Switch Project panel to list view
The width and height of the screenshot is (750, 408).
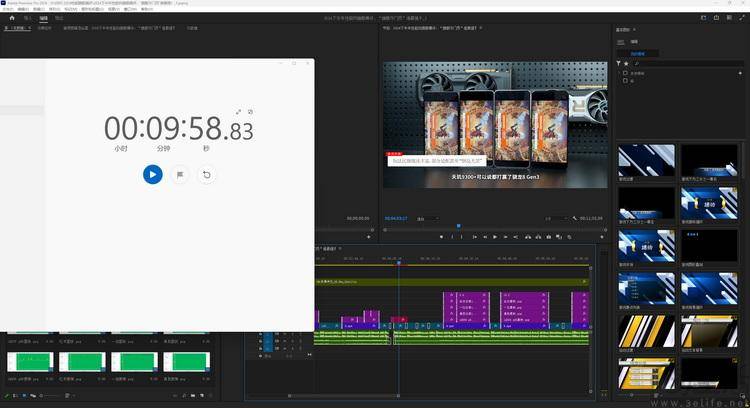click(15, 396)
